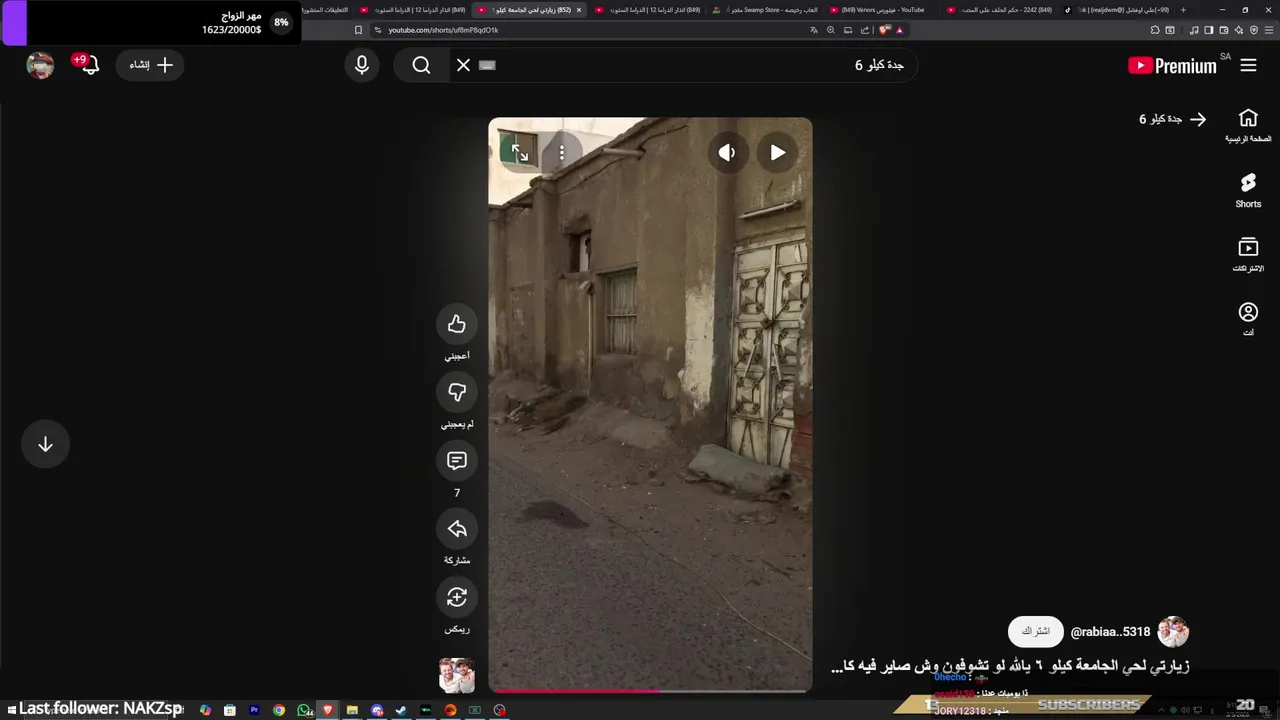This screenshot has width=1280, height=720.
Task: Open Shorts in the sidebar
Action: tap(1248, 190)
